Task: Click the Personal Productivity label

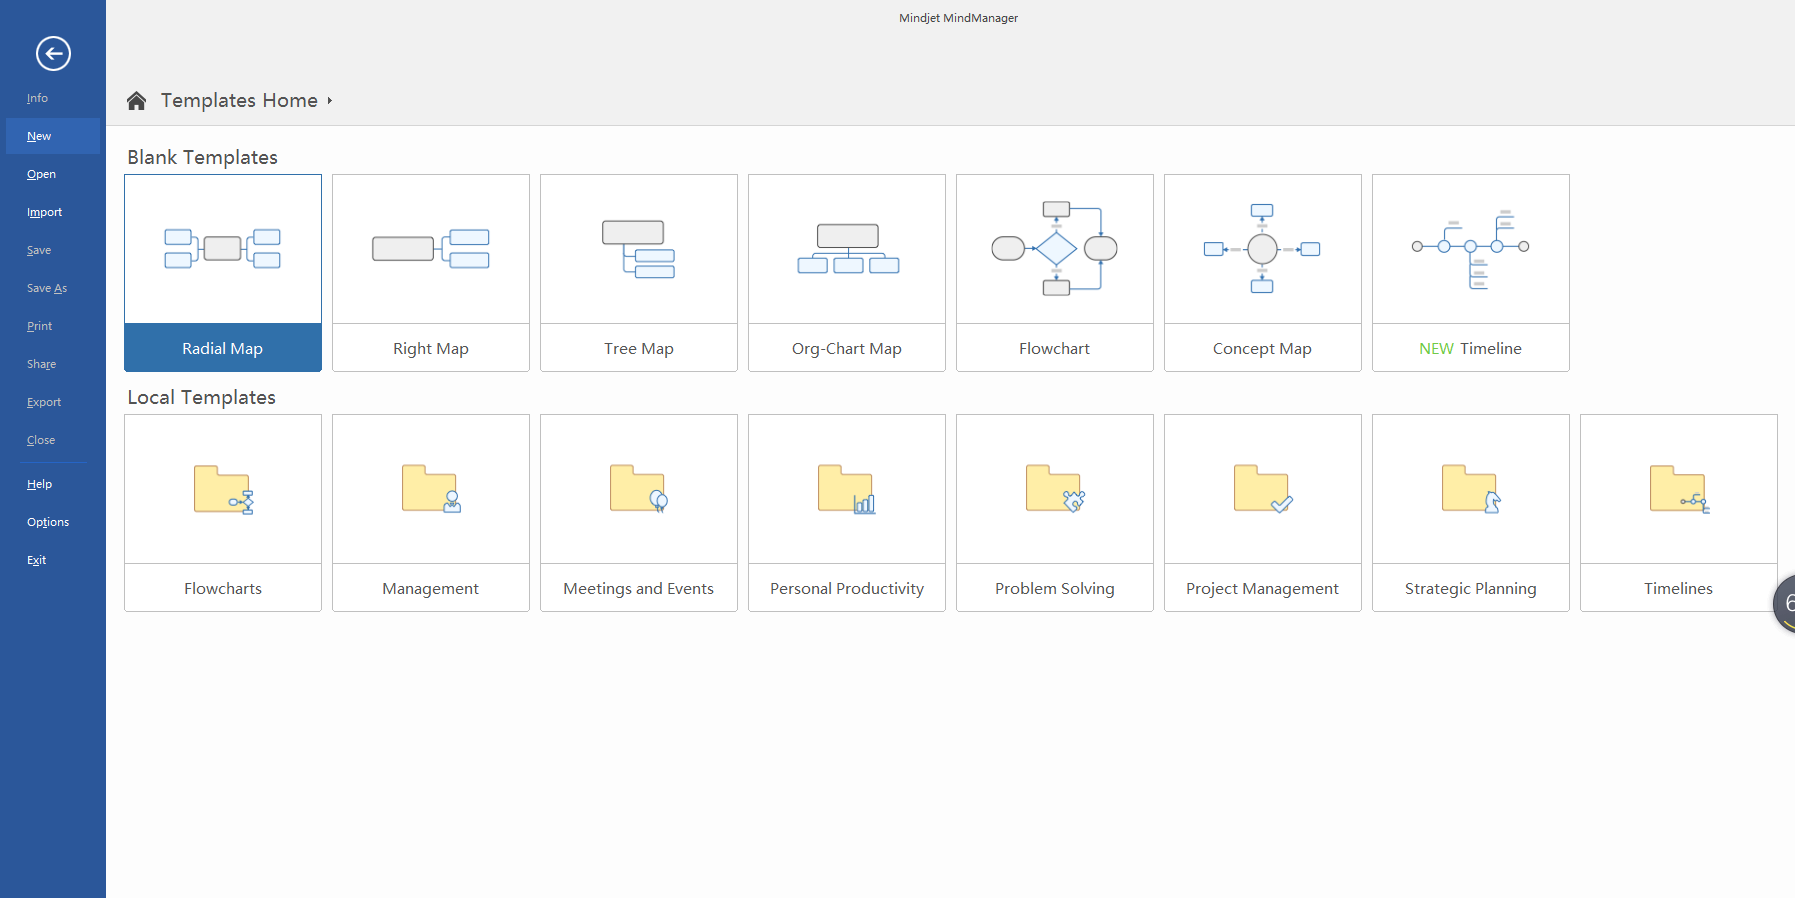Action: [847, 588]
